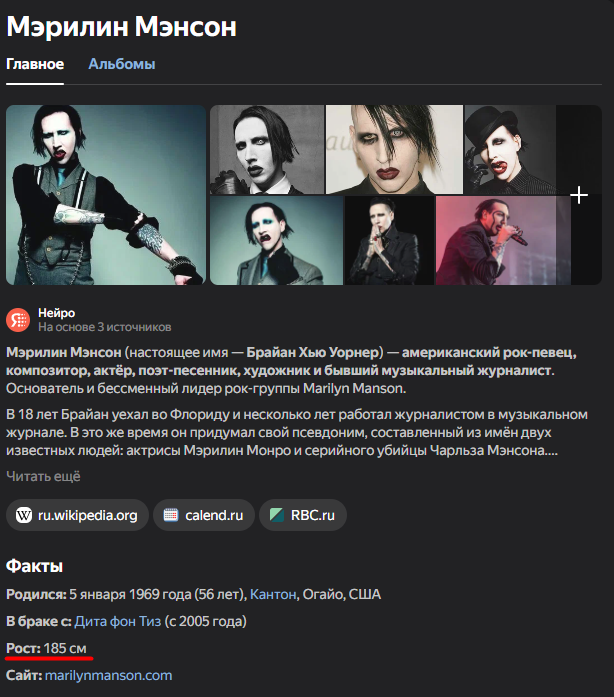Viewport: 614px width, 697px height.
Task: Open the close-up face with red lips photo
Action: [394, 149]
